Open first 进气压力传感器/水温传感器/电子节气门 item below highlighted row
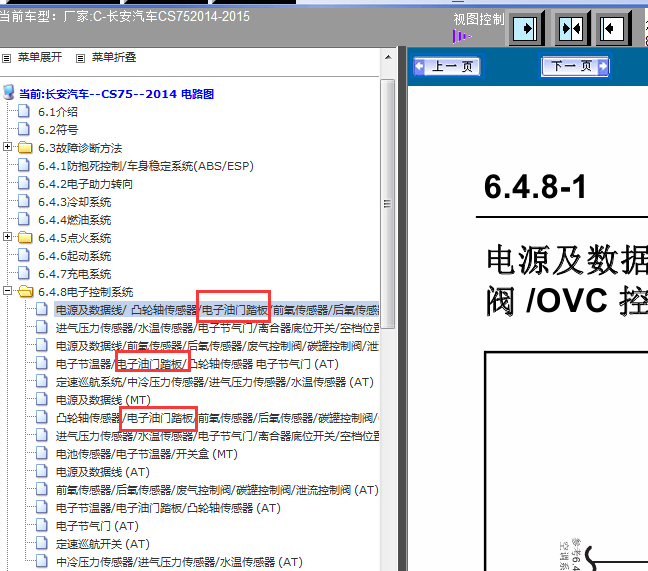 point(217,328)
